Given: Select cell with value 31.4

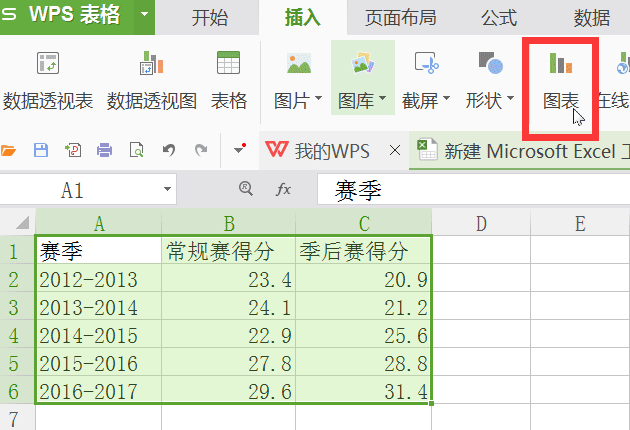Looking at the screenshot, I should 364,391.
